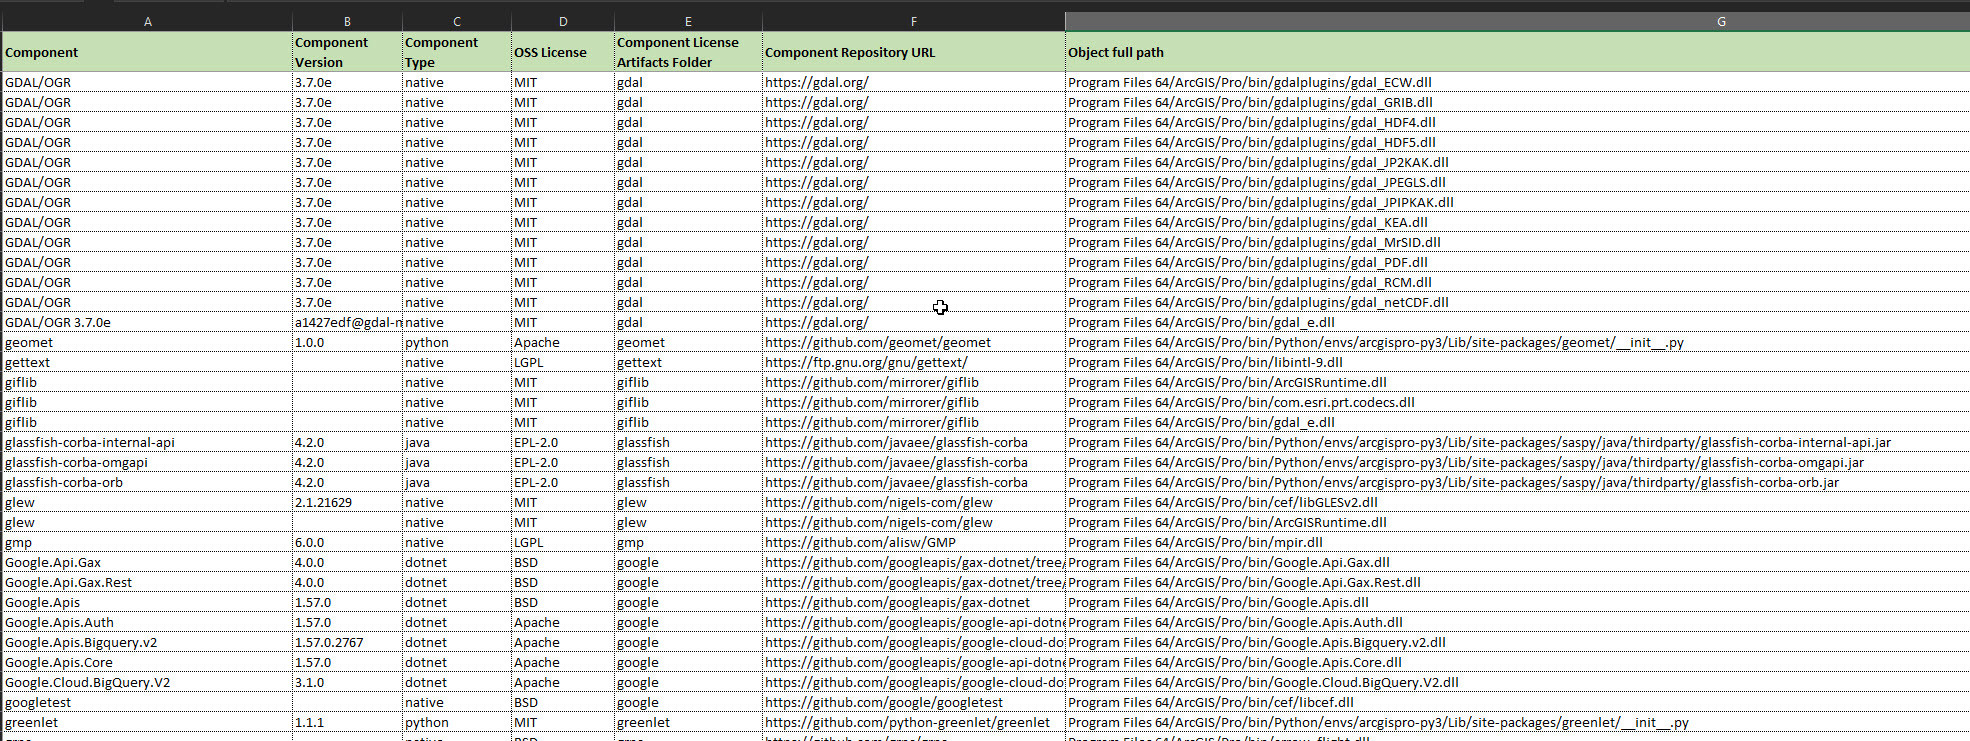Screen dimensions: 1970x741
Task: Select column D header
Action: pos(563,21)
